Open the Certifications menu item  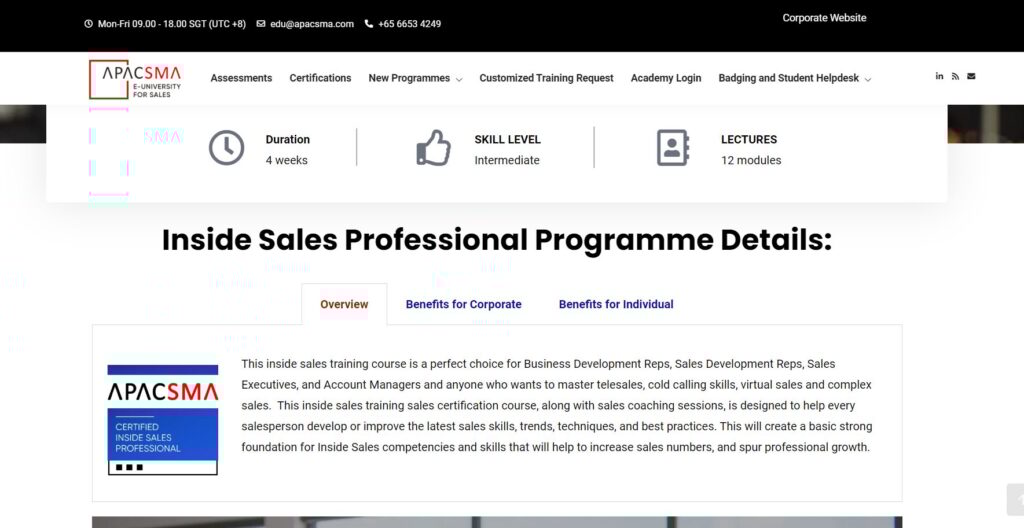click(x=320, y=78)
